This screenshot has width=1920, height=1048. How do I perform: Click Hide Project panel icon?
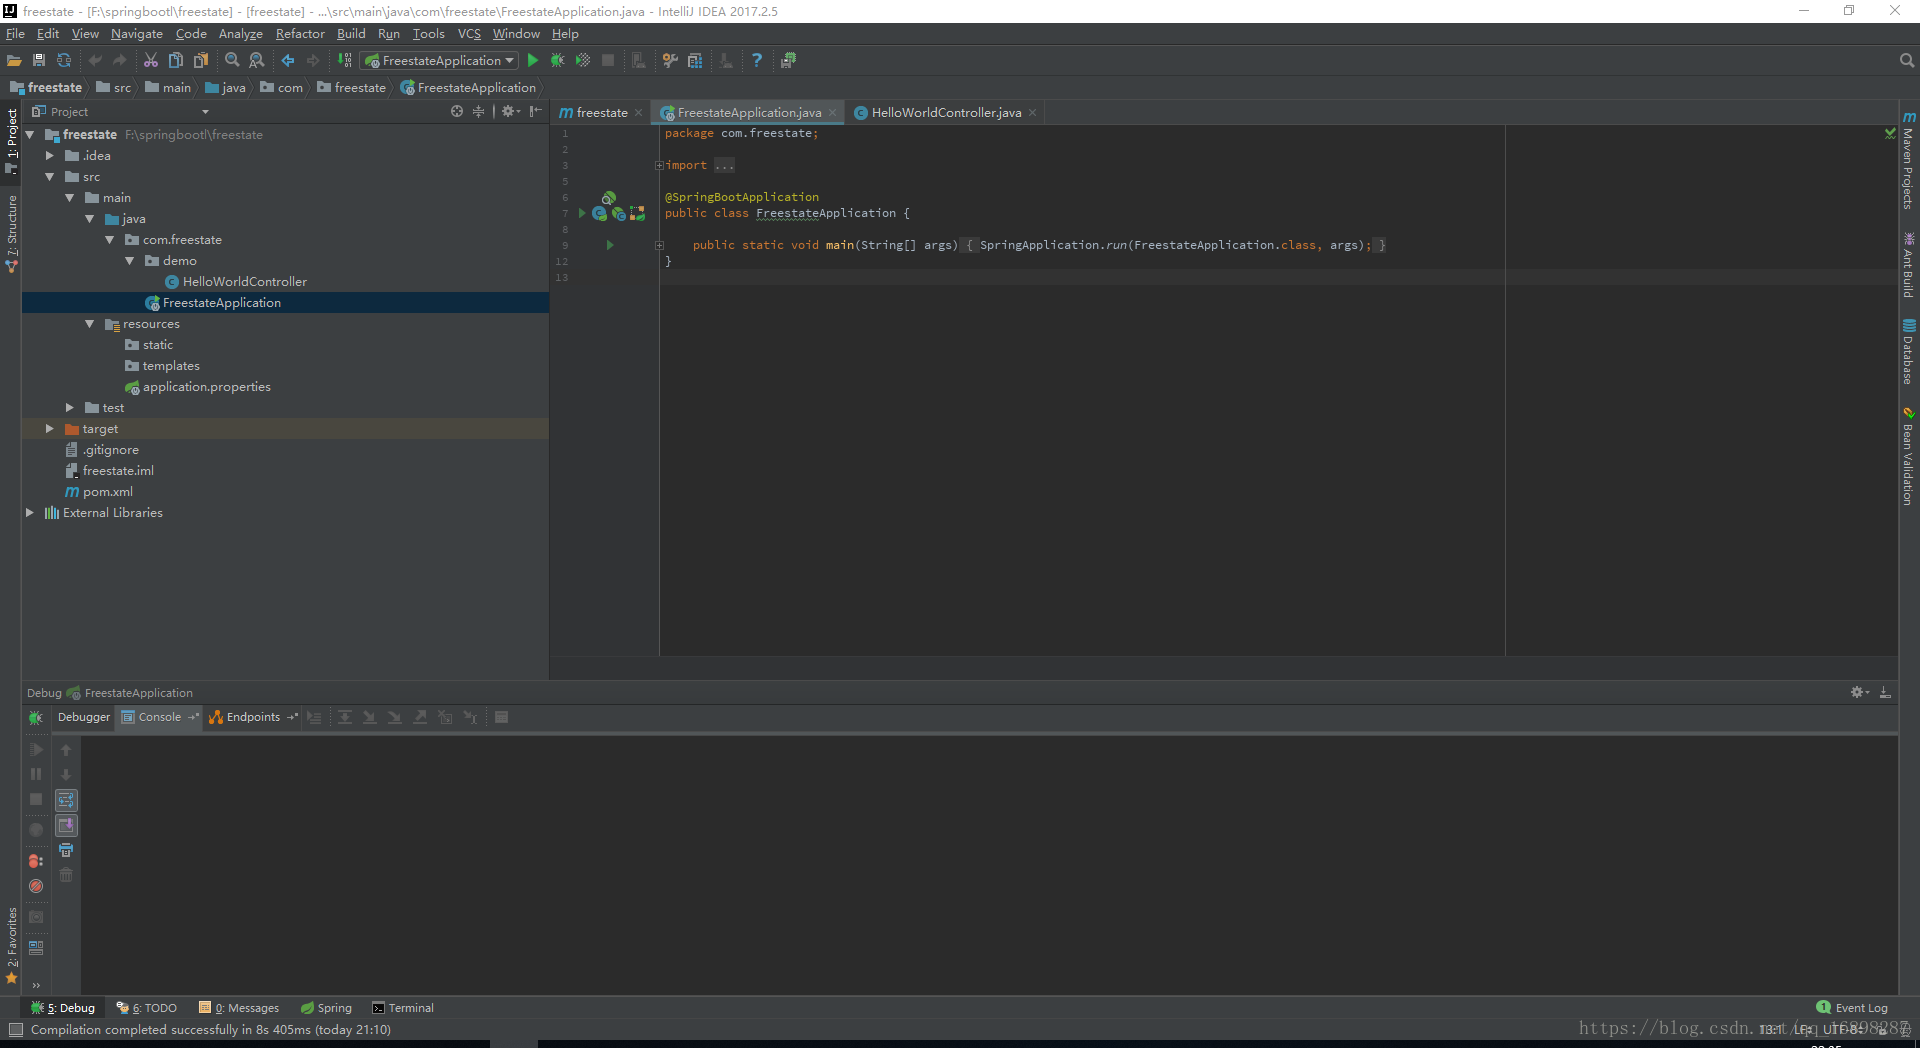click(536, 111)
